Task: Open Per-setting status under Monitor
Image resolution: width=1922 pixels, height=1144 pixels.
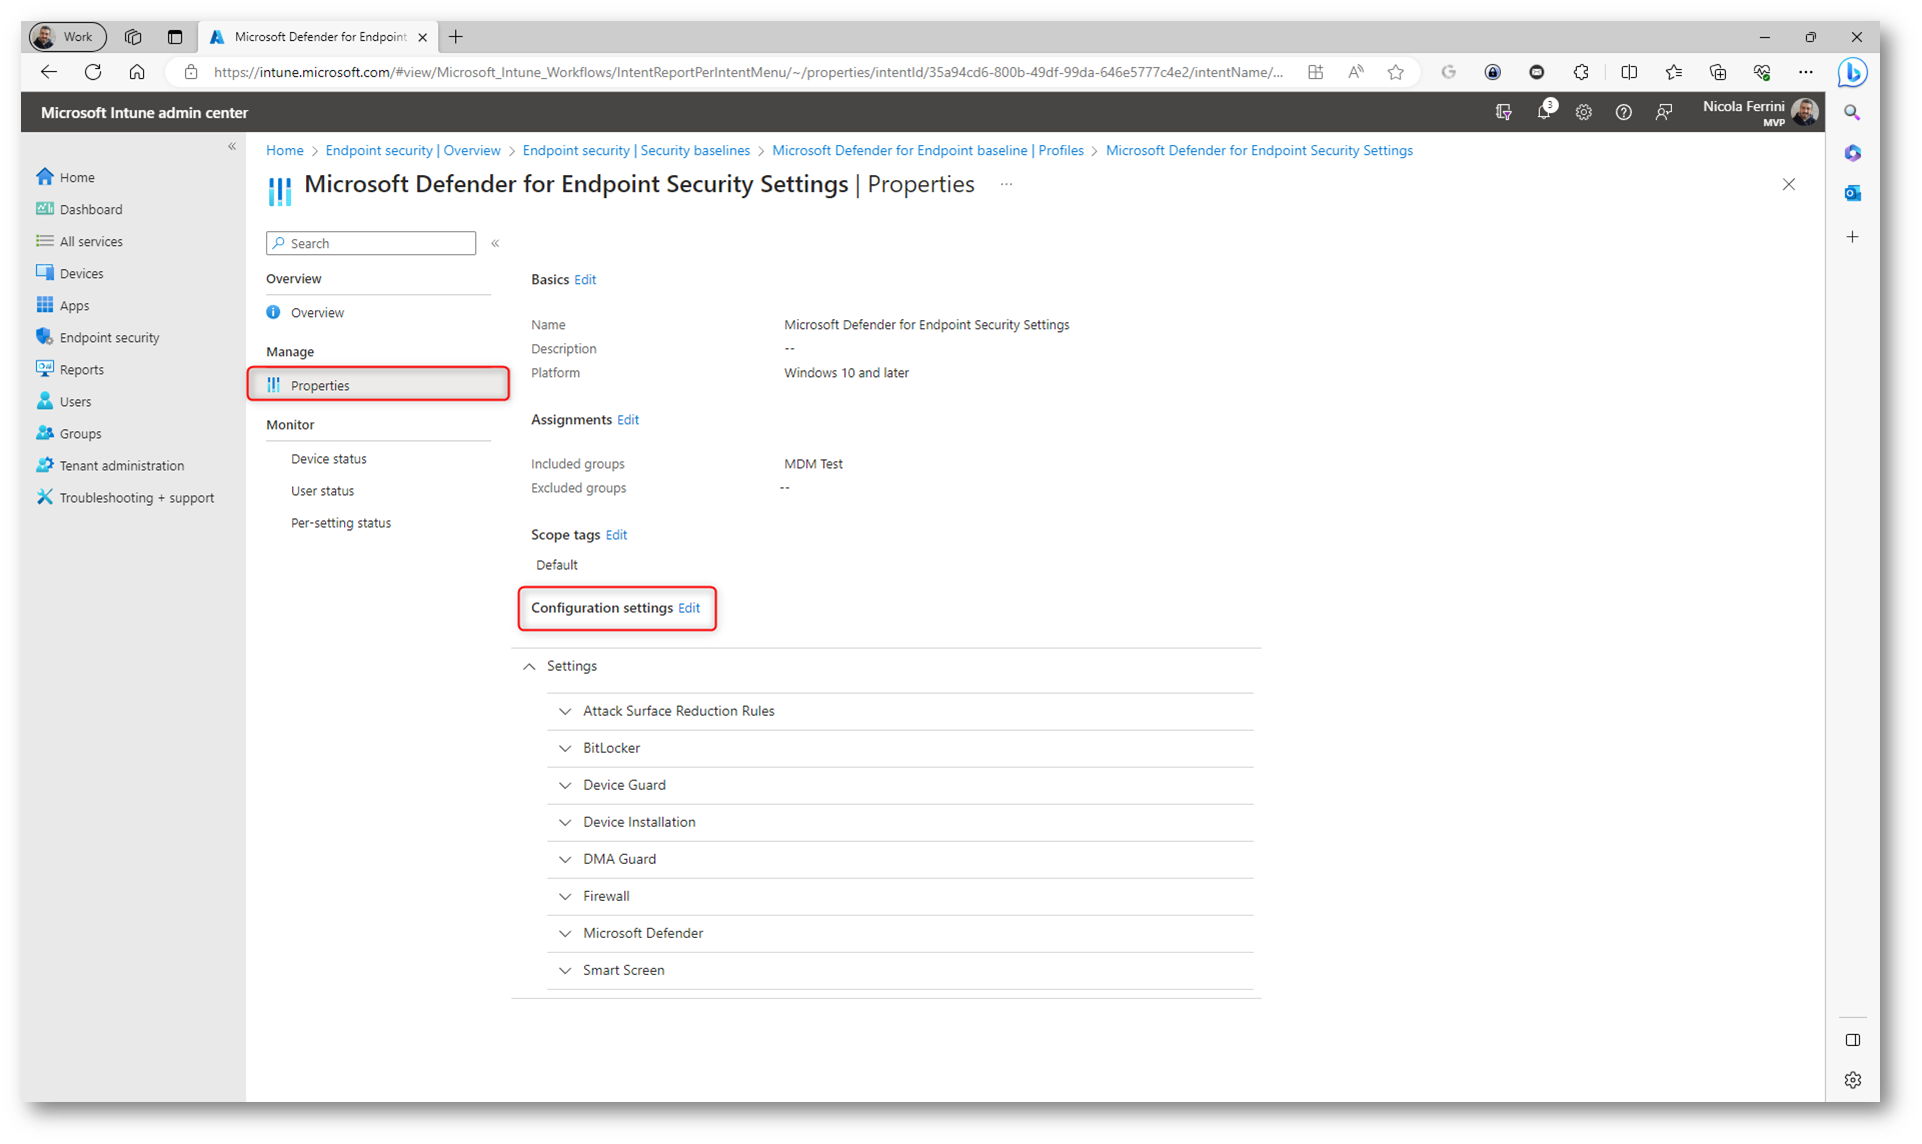Action: pos(340,523)
